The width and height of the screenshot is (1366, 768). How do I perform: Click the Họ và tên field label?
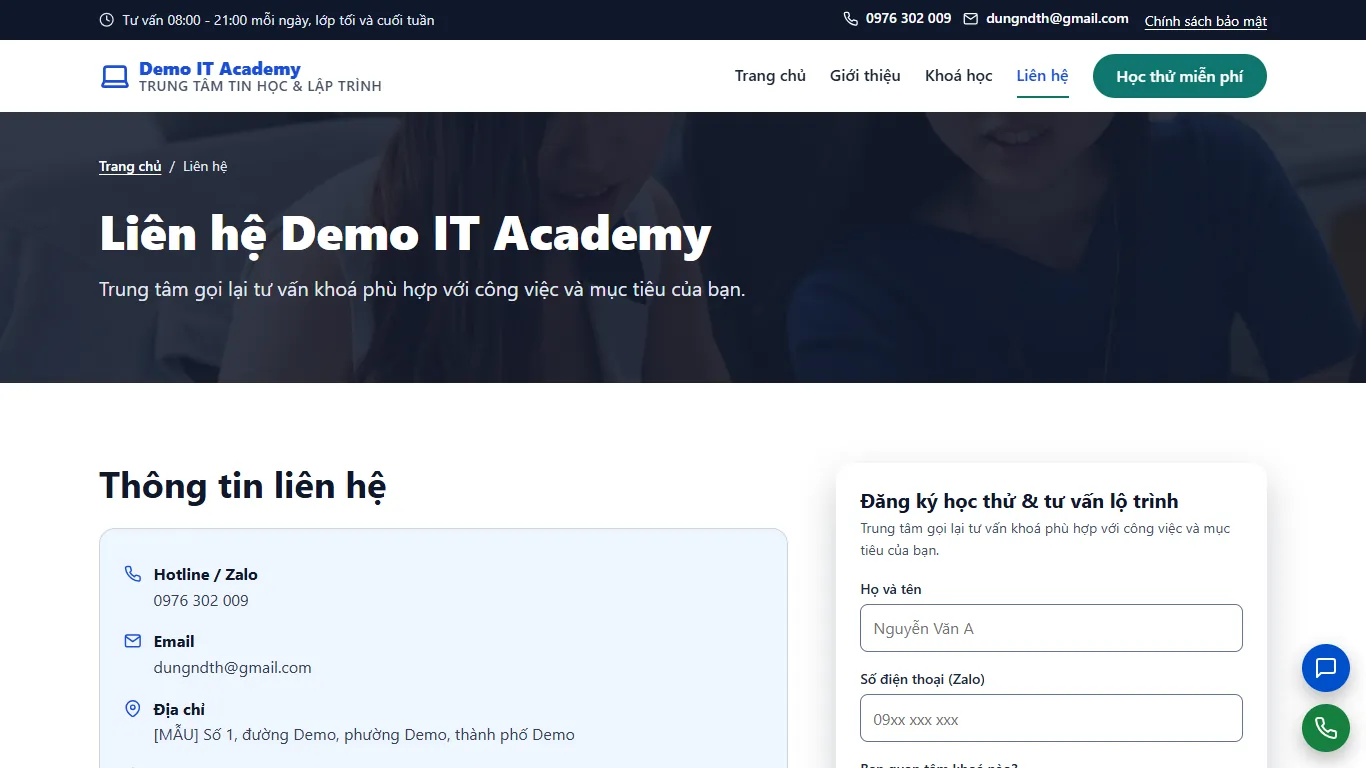click(891, 589)
